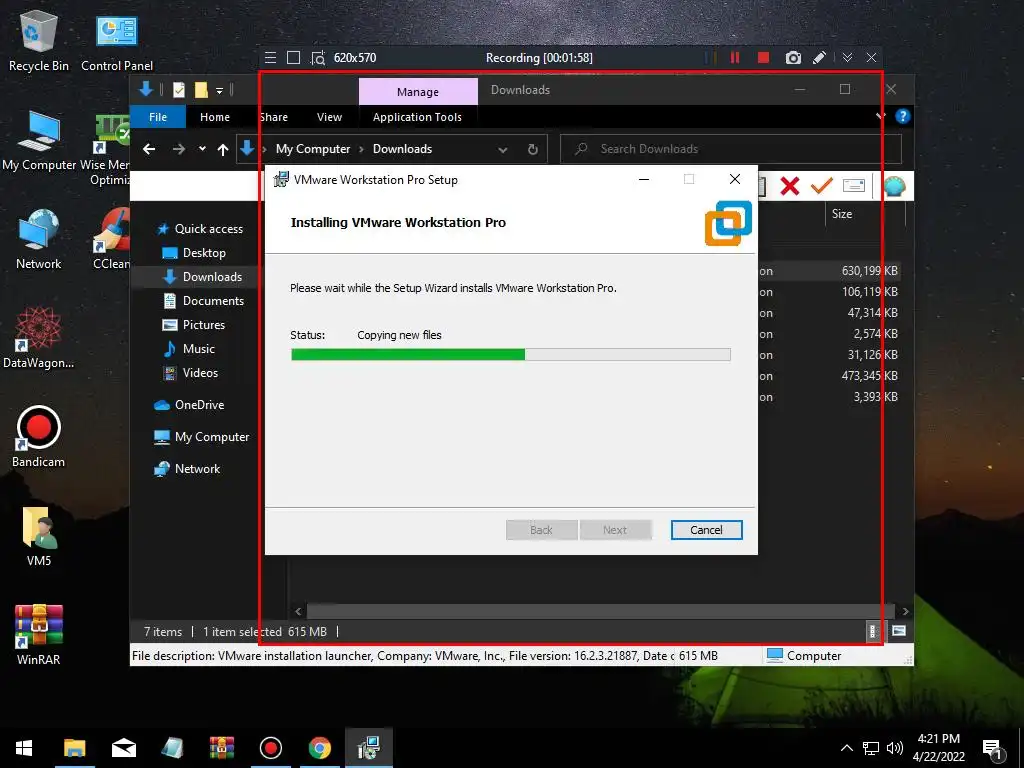This screenshot has width=1024, height=768.
Task: Go forward in File Explorer
Action: click(x=178, y=149)
